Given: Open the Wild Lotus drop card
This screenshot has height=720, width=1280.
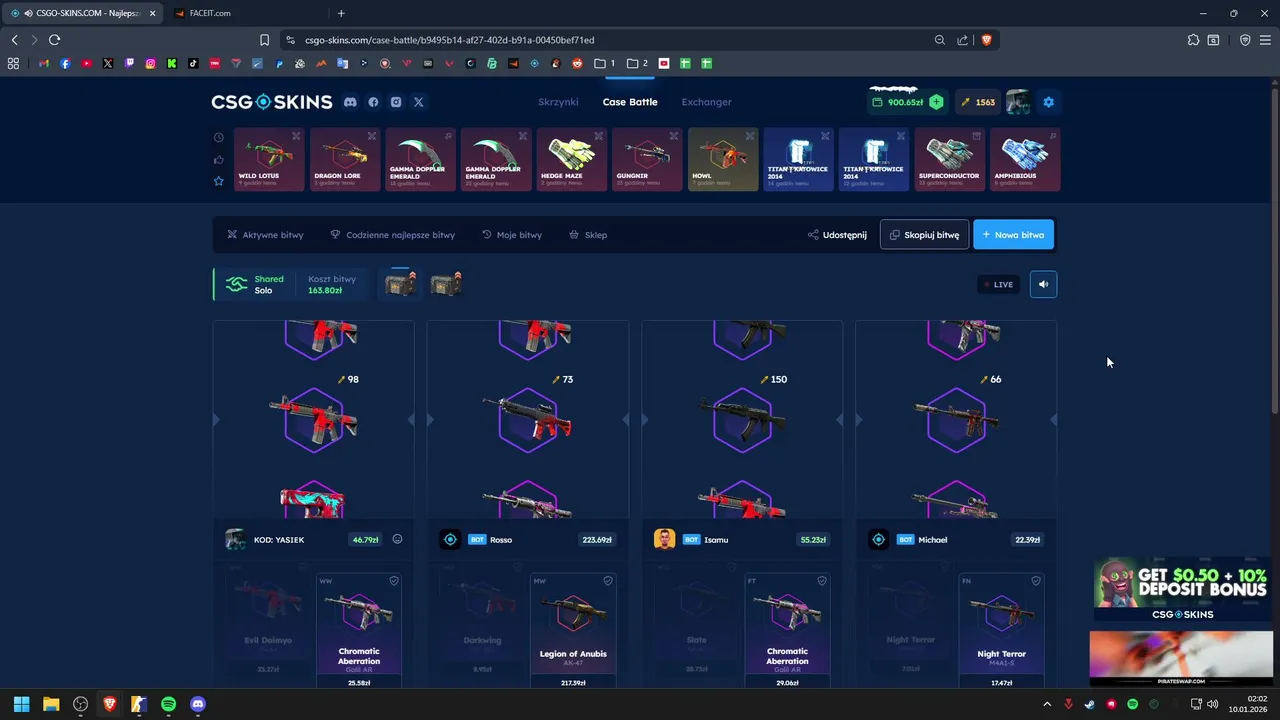Looking at the screenshot, I should 270,159.
